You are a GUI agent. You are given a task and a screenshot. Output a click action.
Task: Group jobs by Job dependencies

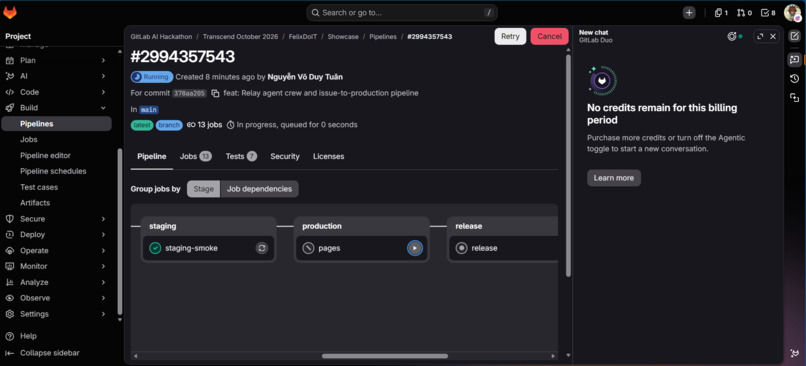click(259, 189)
